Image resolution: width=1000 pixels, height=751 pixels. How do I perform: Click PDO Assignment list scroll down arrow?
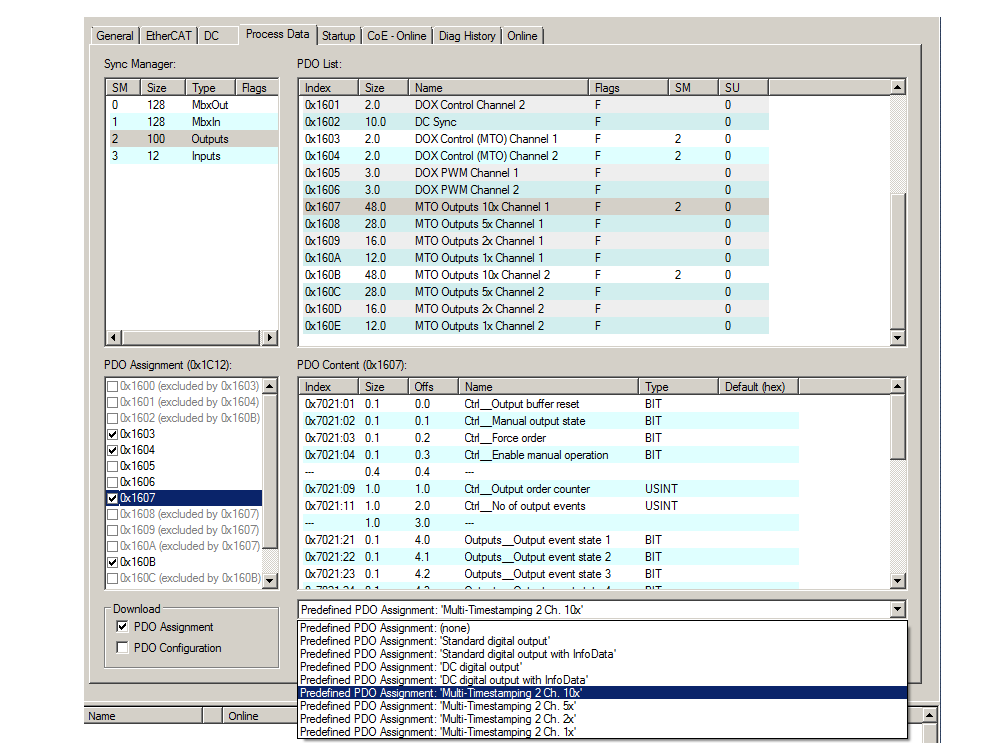coord(270,580)
